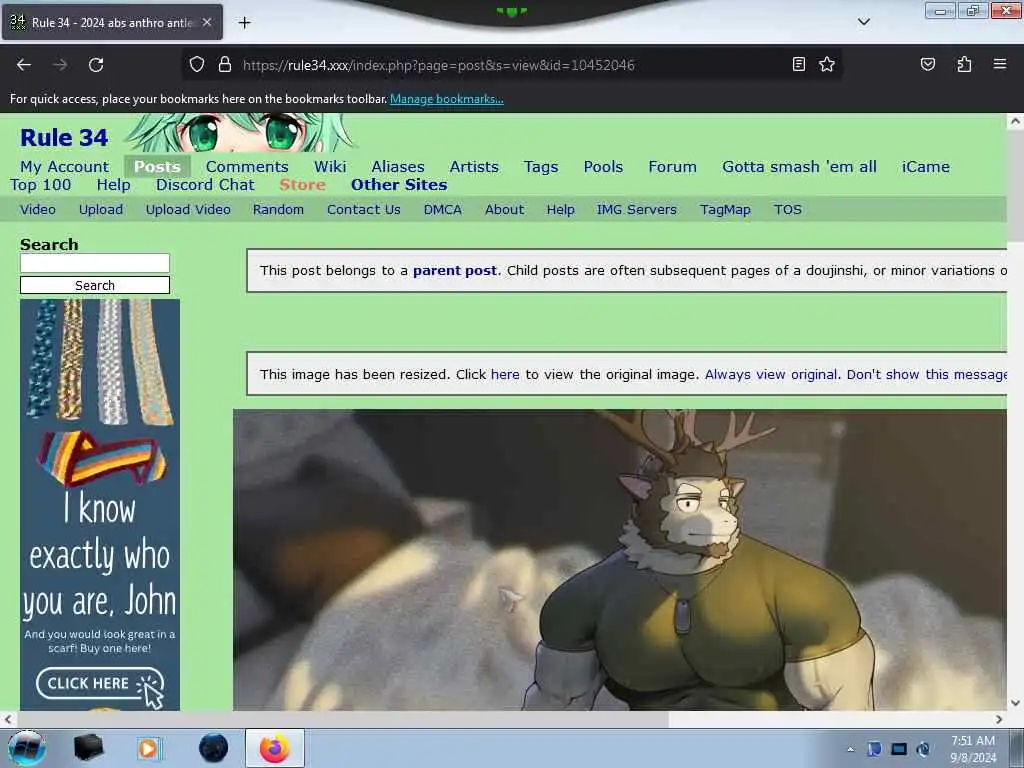Click the Upload submenu link
This screenshot has width=1024, height=768.
101,210
